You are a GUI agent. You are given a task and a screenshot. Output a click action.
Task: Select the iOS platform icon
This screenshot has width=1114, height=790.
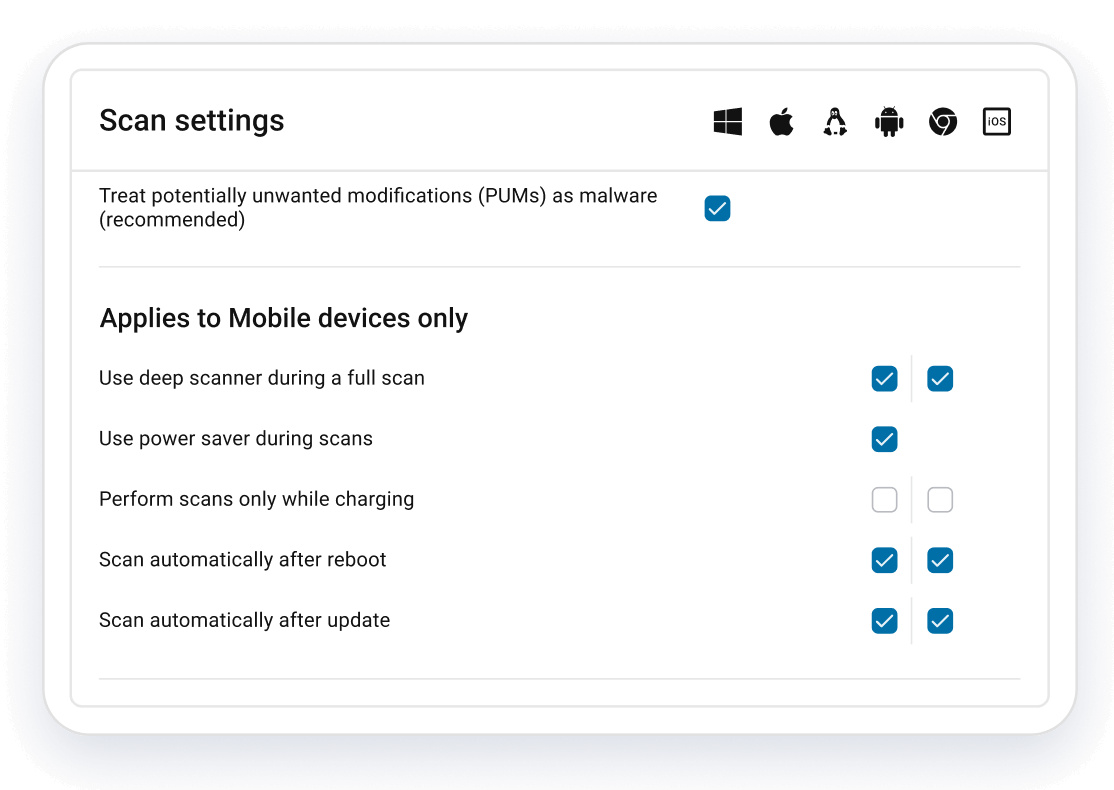coord(996,121)
